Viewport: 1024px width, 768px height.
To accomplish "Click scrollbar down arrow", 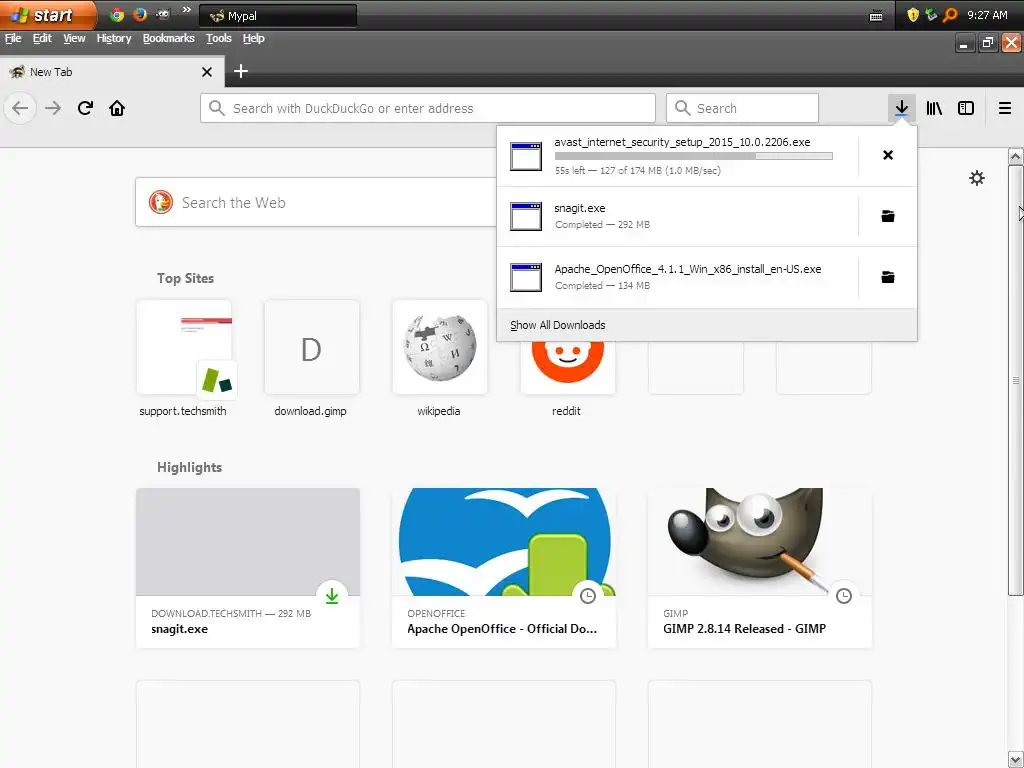I will pyautogui.click(x=1015, y=760).
